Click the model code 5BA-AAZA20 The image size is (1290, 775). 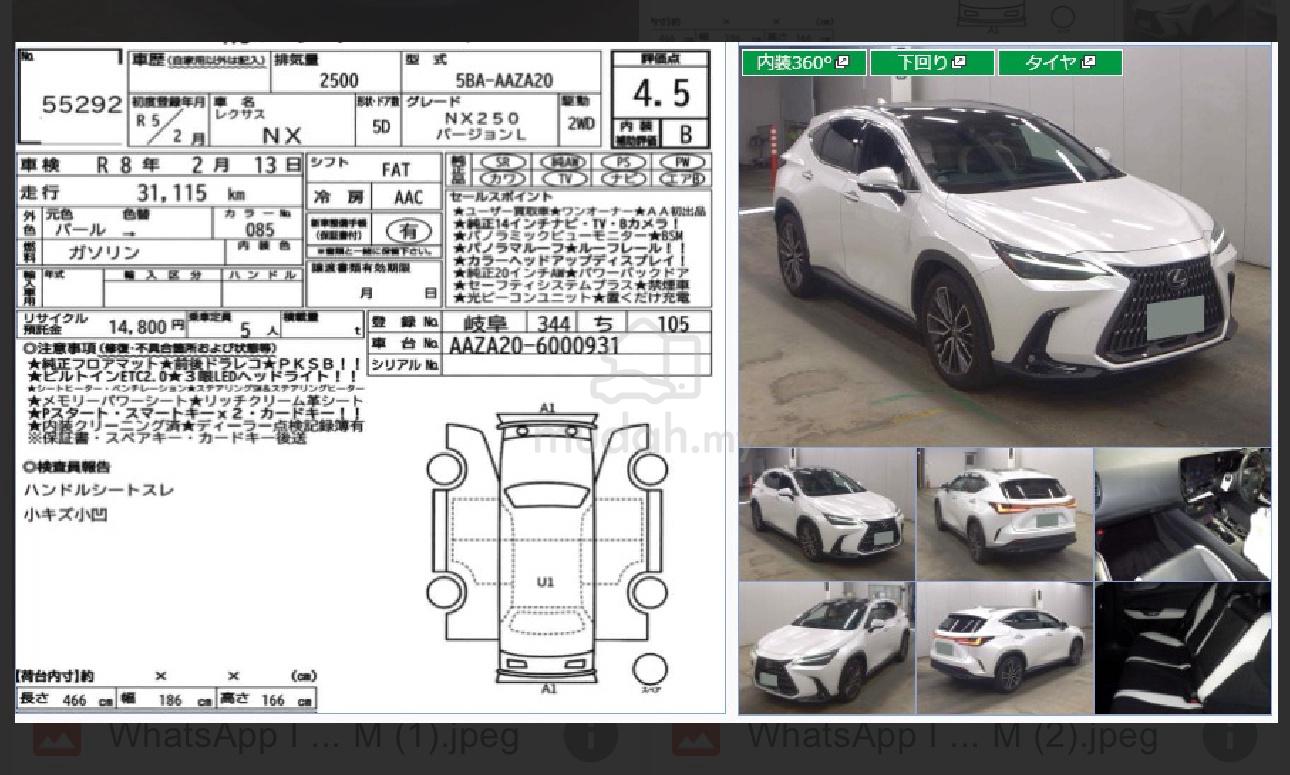(504, 80)
